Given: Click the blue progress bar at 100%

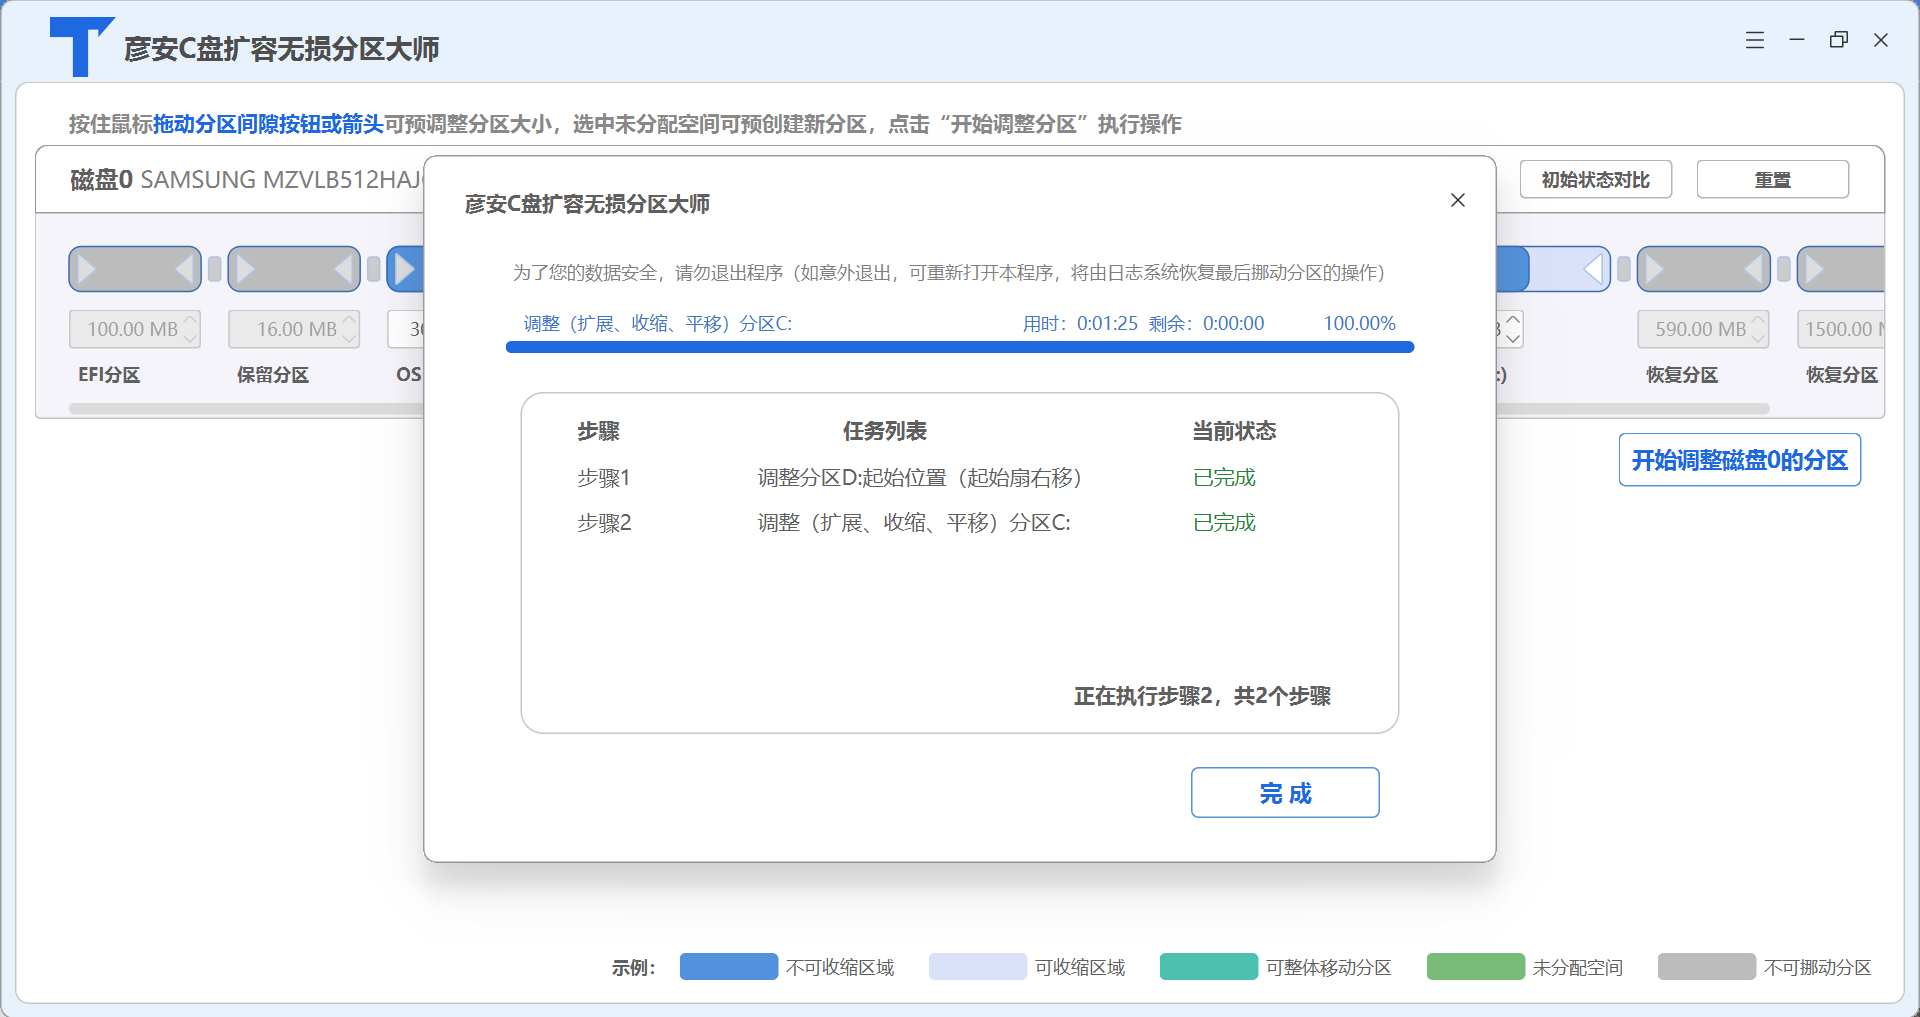Looking at the screenshot, I should point(960,347).
